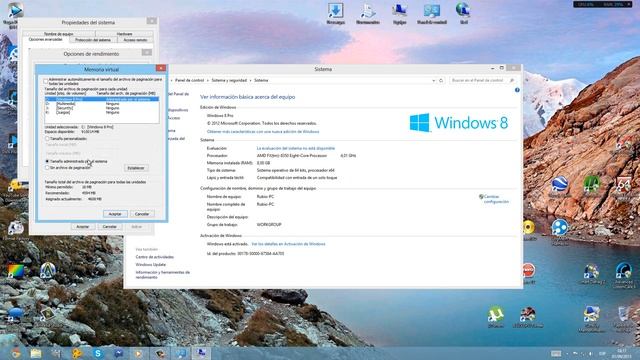Check 'Administrar automáticamente el tamaño' checkbox
The image size is (640, 360).
pos(46,81)
